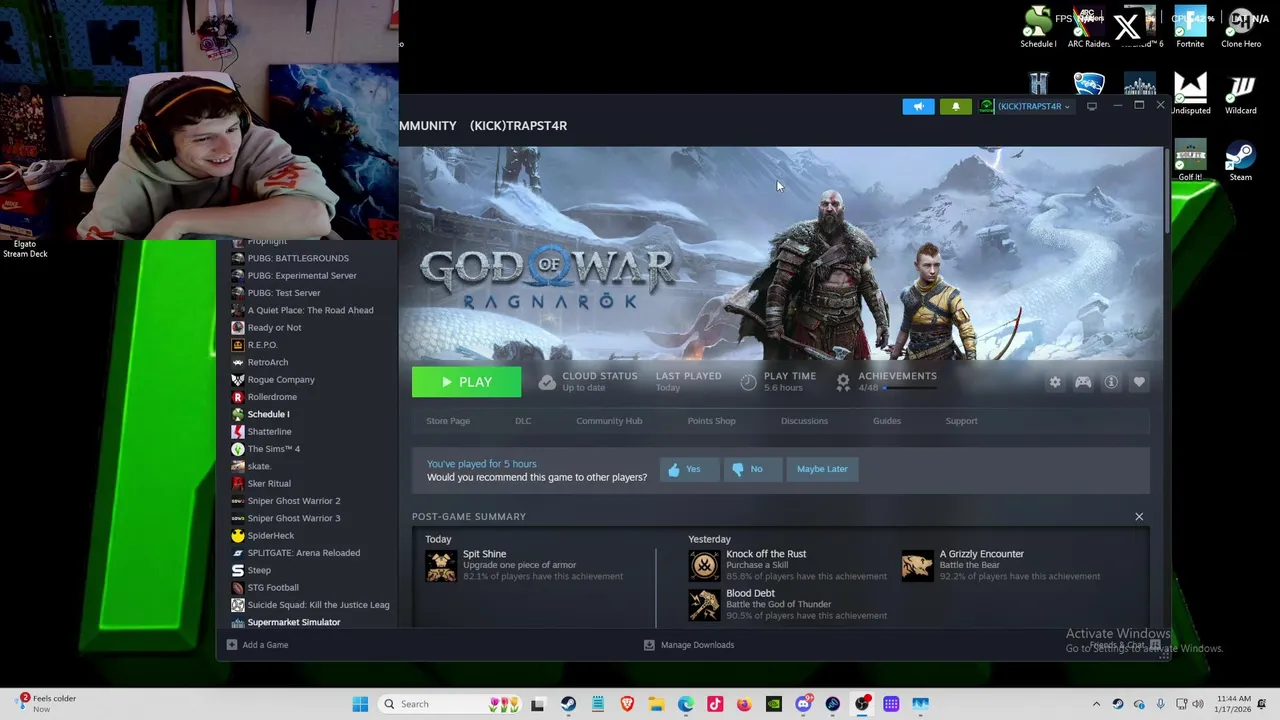Open the Community Hub tab
Screen dimensions: 1280x720
[609, 421]
